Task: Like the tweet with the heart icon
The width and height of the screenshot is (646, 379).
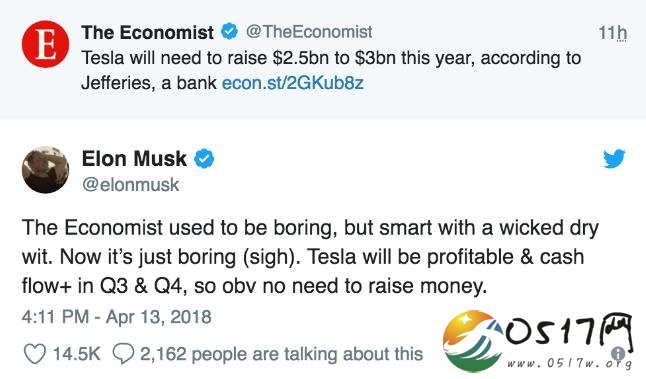Action: (35, 354)
